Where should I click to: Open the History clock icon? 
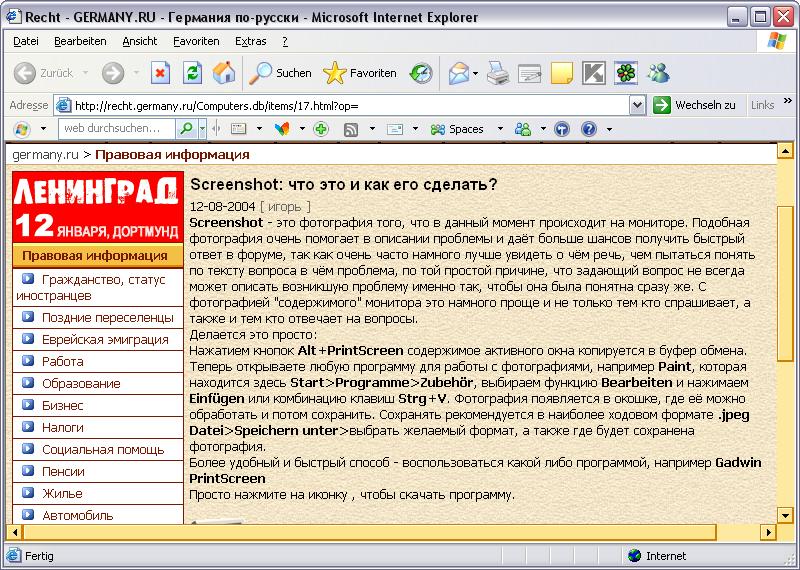tap(421, 73)
